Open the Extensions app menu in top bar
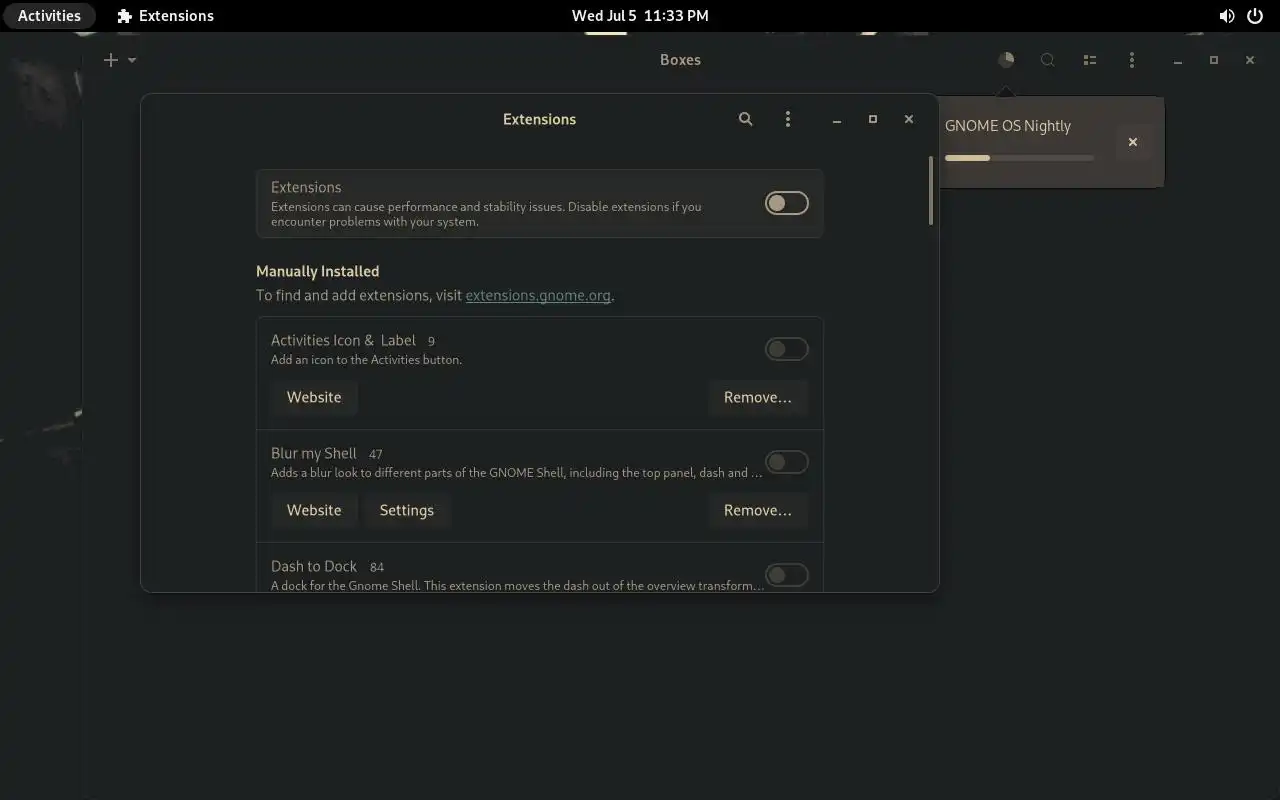Image resolution: width=1280 pixels, height=800 pixels. (165, 16)
